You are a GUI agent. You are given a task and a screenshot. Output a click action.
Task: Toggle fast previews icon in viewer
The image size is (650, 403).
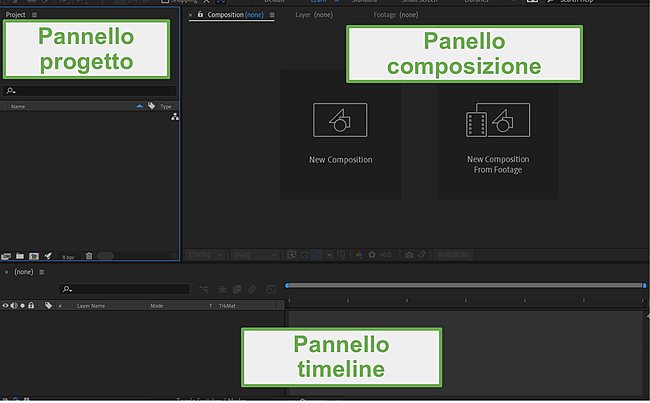tap(292, 255)
